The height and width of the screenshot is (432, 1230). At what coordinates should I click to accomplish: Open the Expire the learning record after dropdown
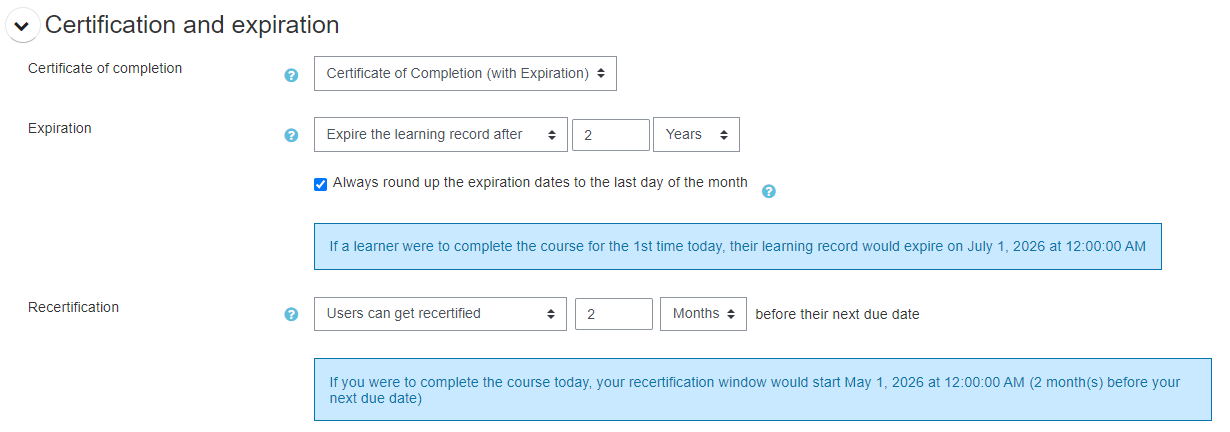point(440,135)
